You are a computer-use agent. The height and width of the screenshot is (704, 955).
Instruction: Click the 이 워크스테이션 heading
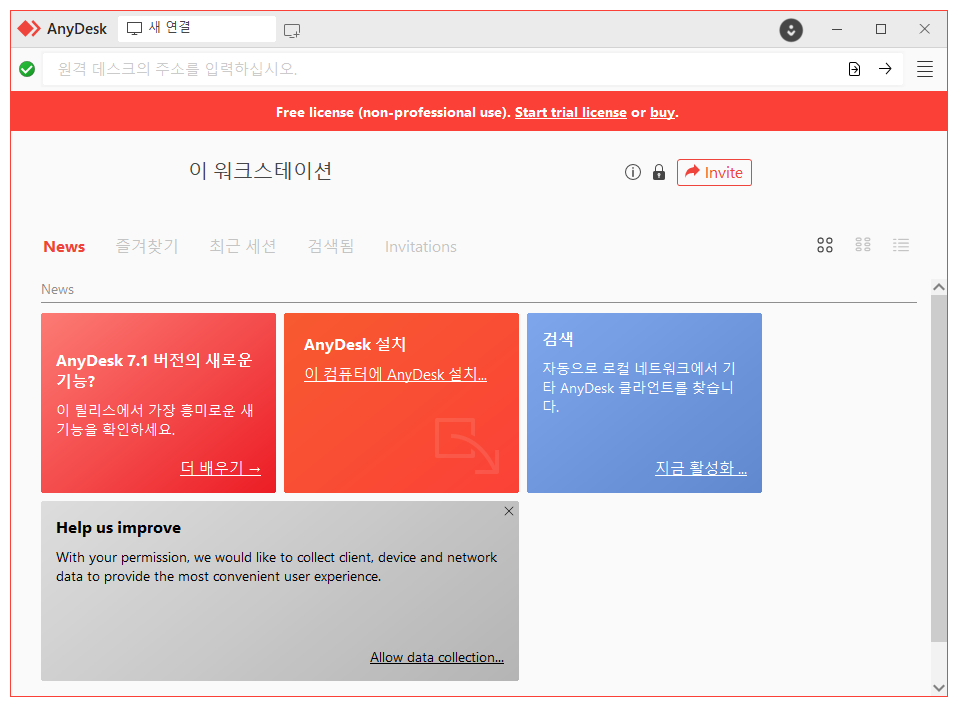pos(260,171)
